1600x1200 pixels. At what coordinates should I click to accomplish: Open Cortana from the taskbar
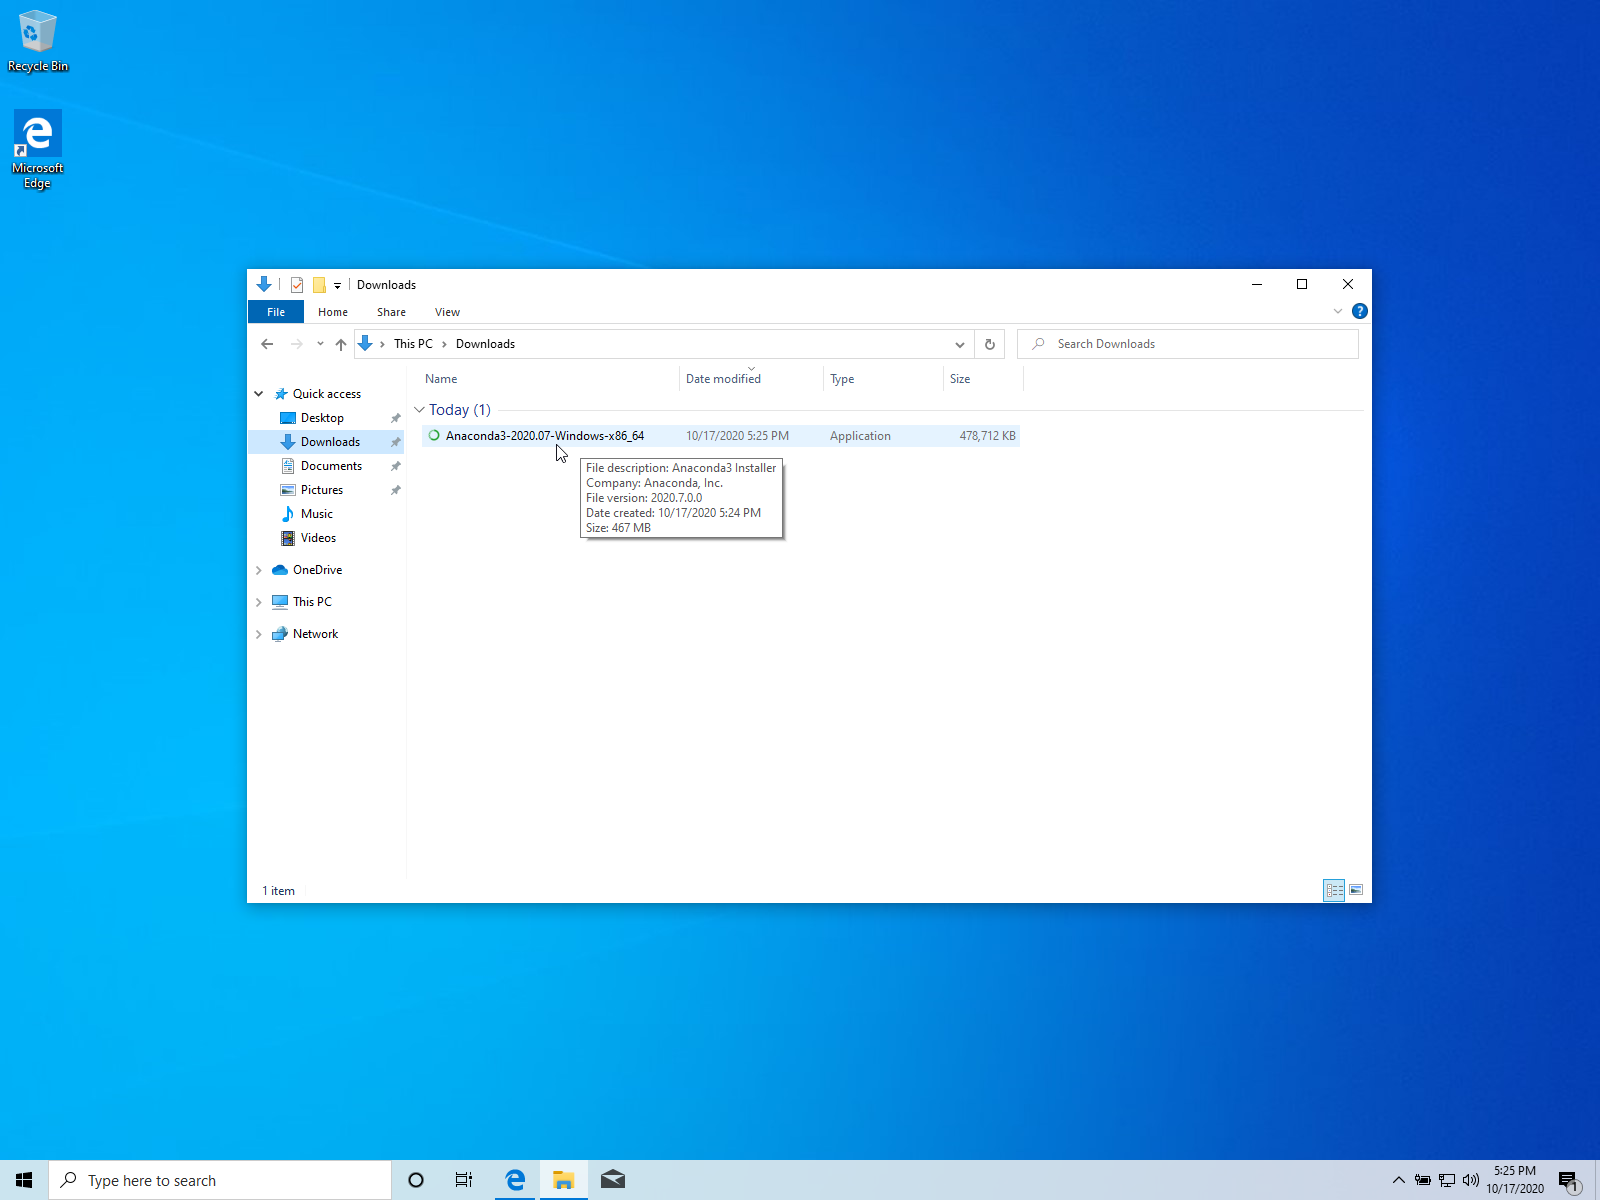(416, 1180)
